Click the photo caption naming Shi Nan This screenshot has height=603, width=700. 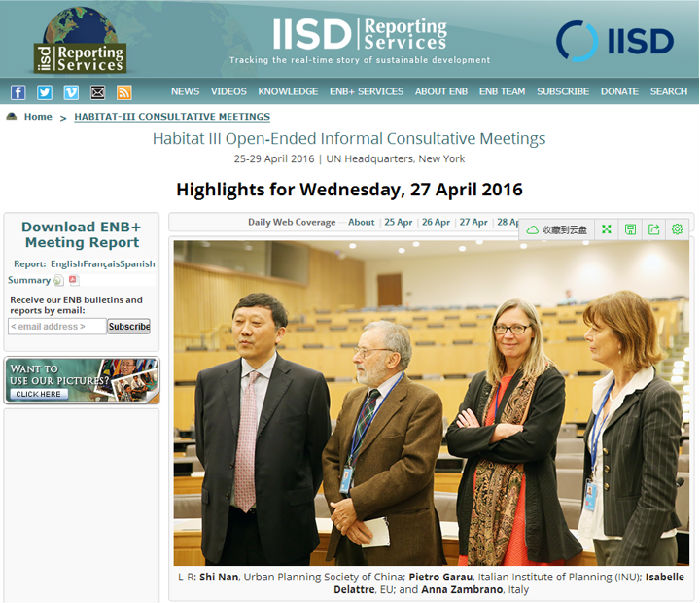pyautogui.click(x=431, y=583)
